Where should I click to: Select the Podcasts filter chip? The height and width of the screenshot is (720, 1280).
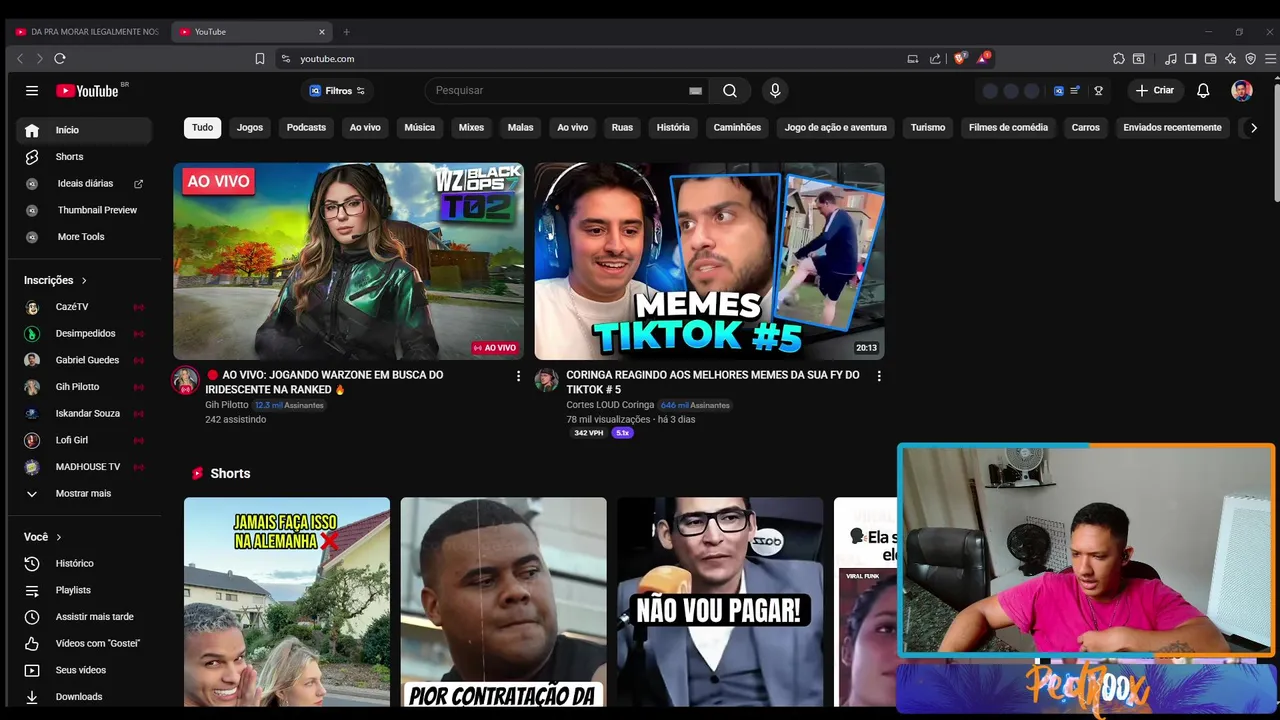coord(306,128)
